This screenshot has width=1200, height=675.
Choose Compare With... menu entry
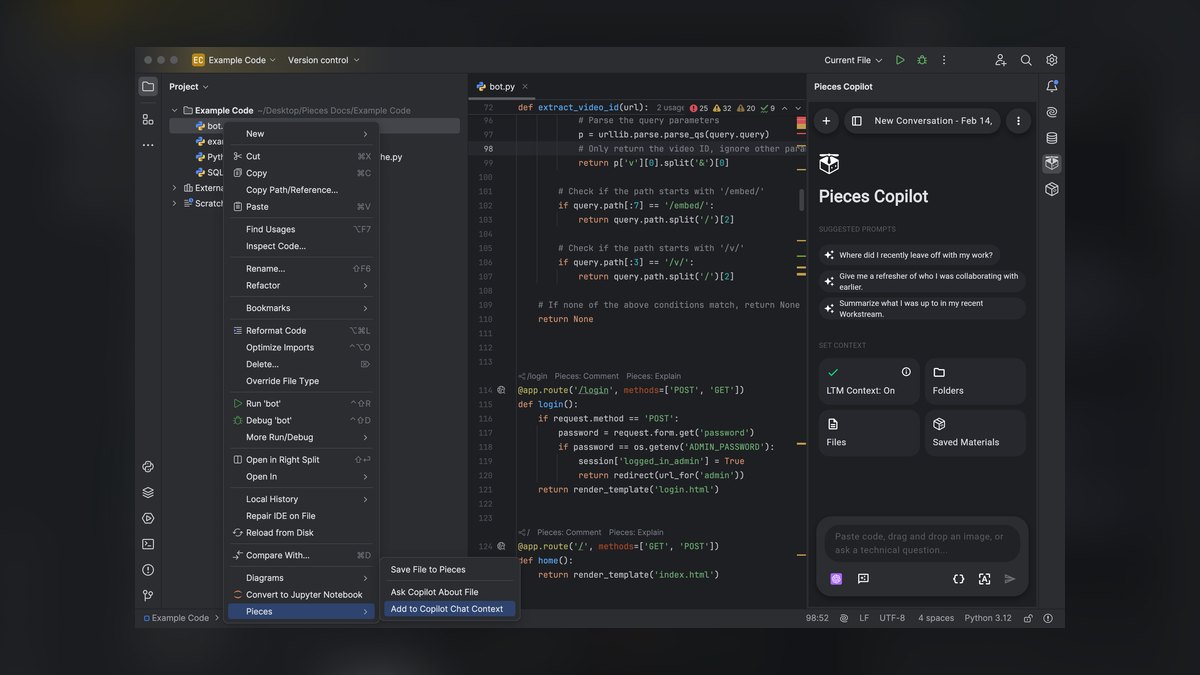(x=301, y=556)
